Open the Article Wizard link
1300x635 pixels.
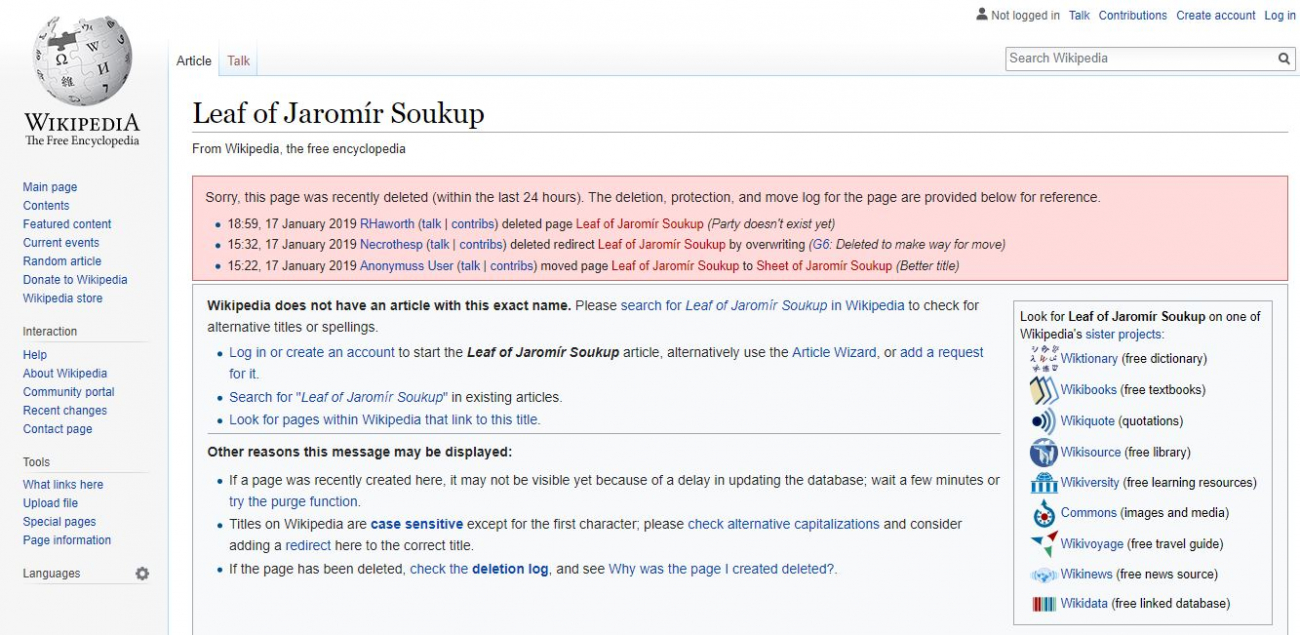(x=834, y=352)
